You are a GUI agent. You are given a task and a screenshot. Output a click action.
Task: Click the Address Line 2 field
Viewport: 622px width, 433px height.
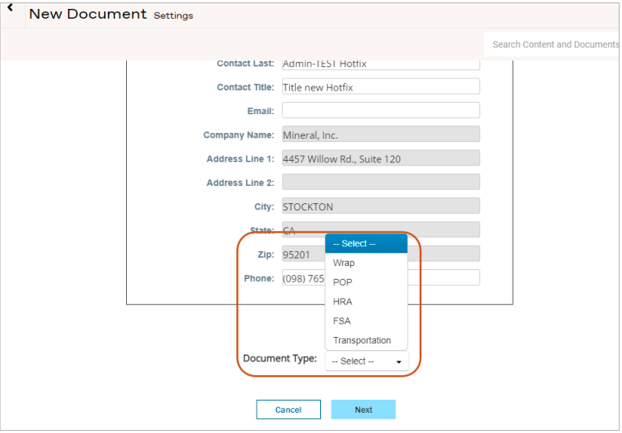click(x=381, y=182)
